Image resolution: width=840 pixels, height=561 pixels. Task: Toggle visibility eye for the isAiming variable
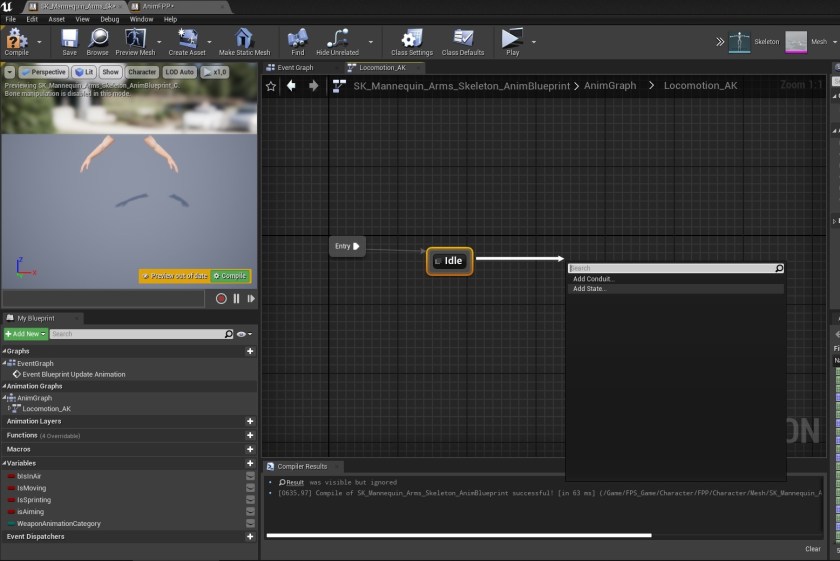point(250,512)
